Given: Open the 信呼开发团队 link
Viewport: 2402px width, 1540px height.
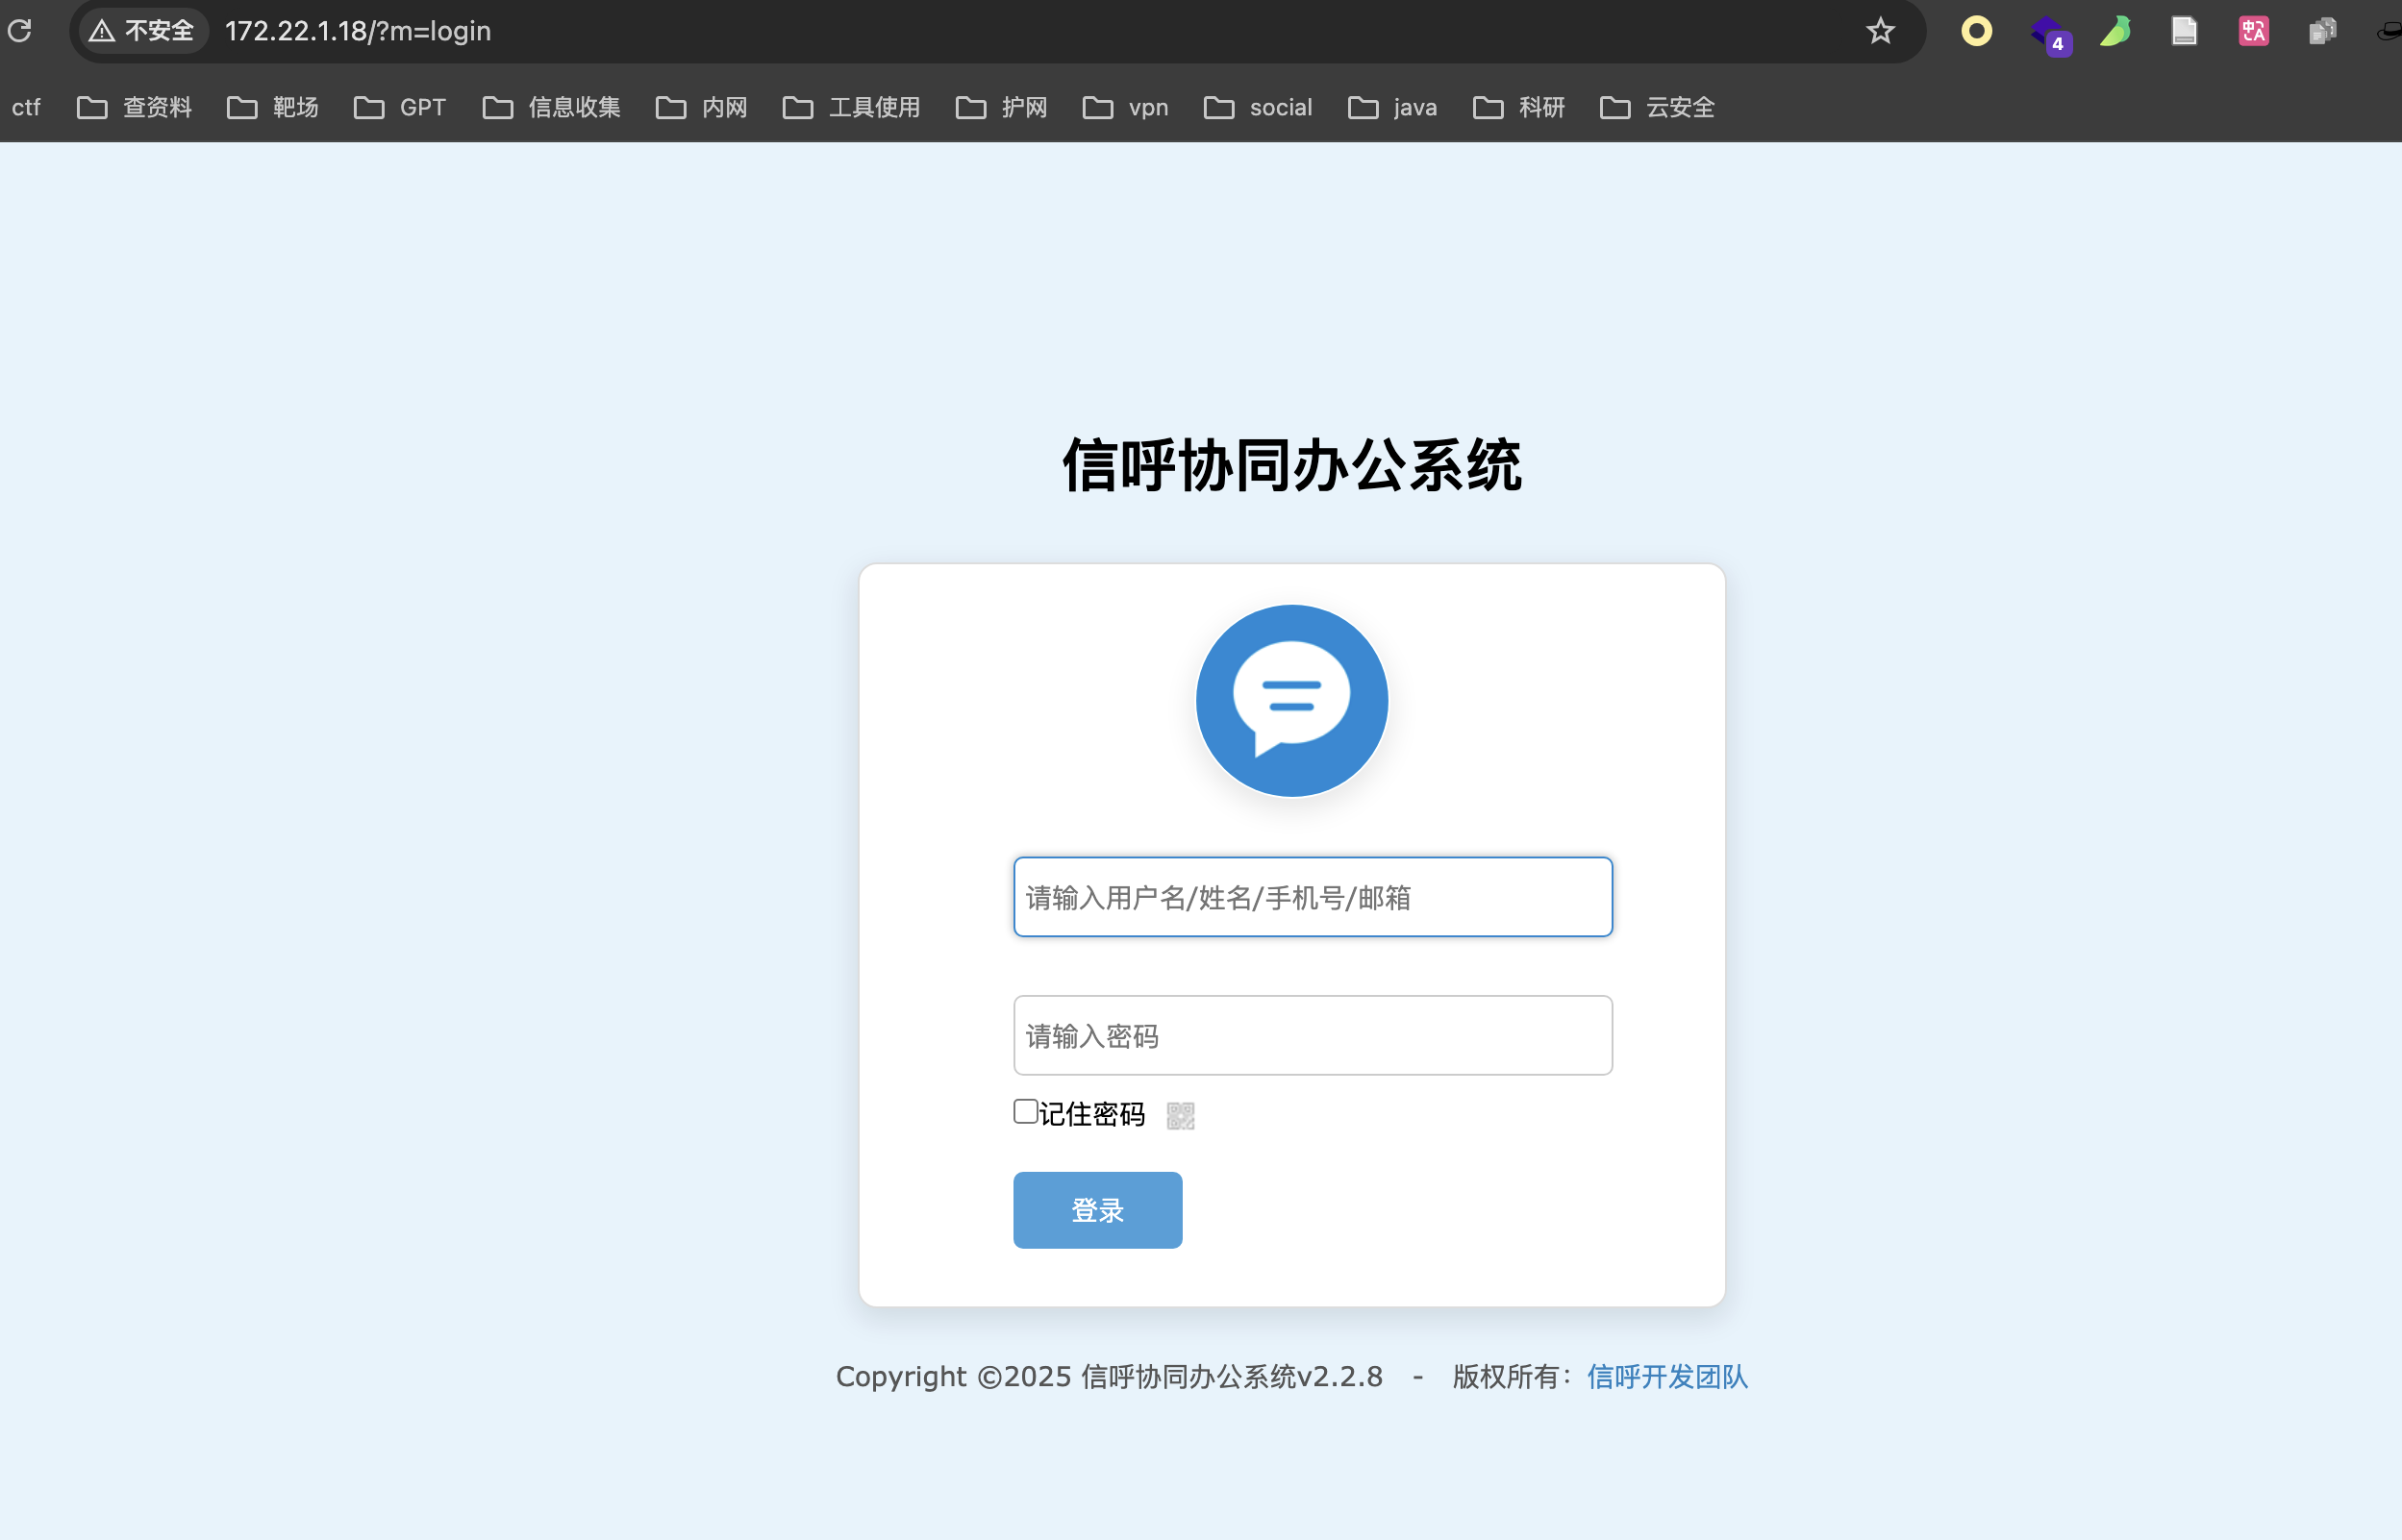Looking at the screenshot, I should [1667, 1377].
